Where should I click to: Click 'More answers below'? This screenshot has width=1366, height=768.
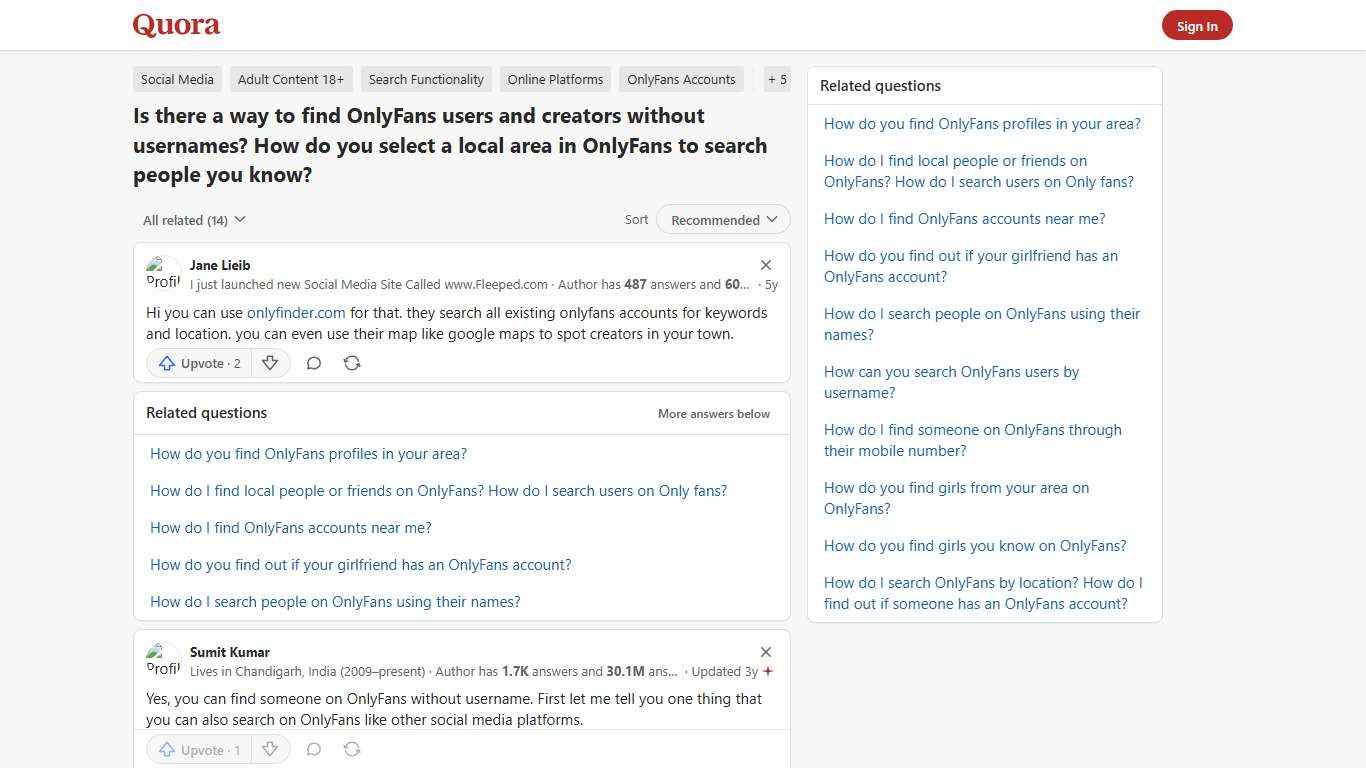(713, 413)
